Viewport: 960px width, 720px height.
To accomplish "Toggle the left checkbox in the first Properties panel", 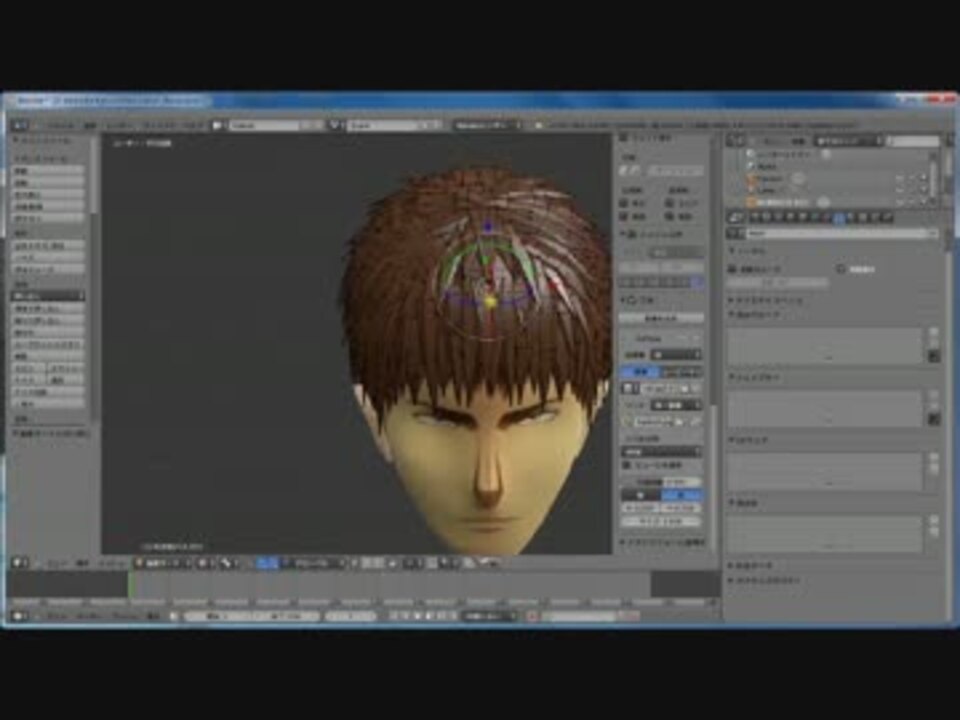I will 732,269.
